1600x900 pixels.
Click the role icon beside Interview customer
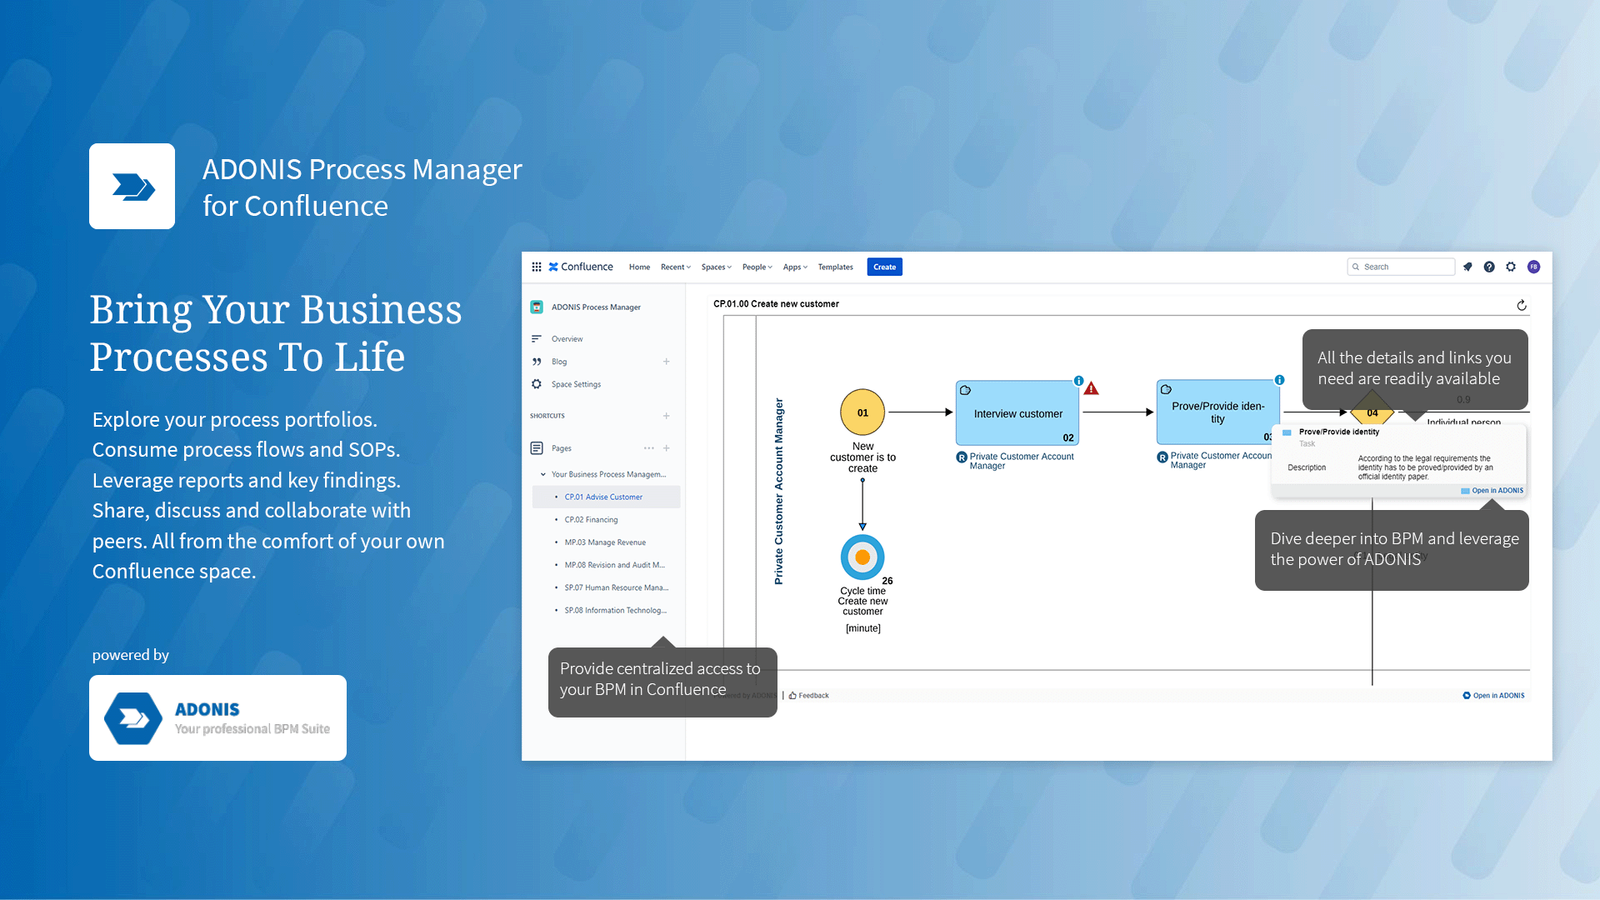pyautogui.click(x=962, y=457)
